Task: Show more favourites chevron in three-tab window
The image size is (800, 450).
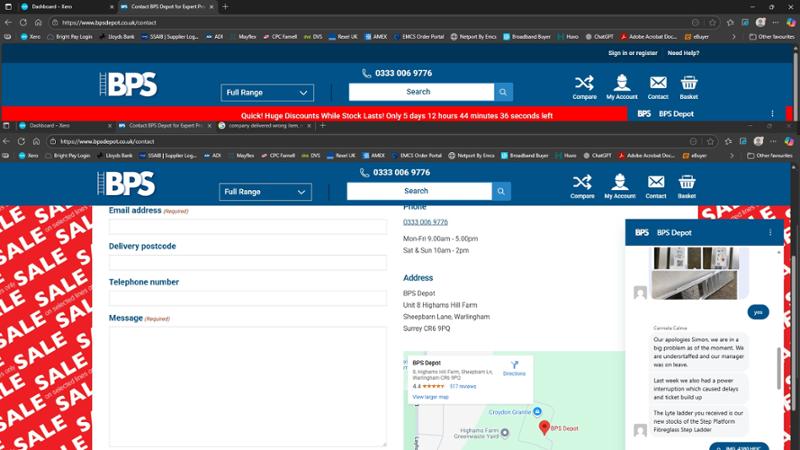Action: click(x=732, y=156)
